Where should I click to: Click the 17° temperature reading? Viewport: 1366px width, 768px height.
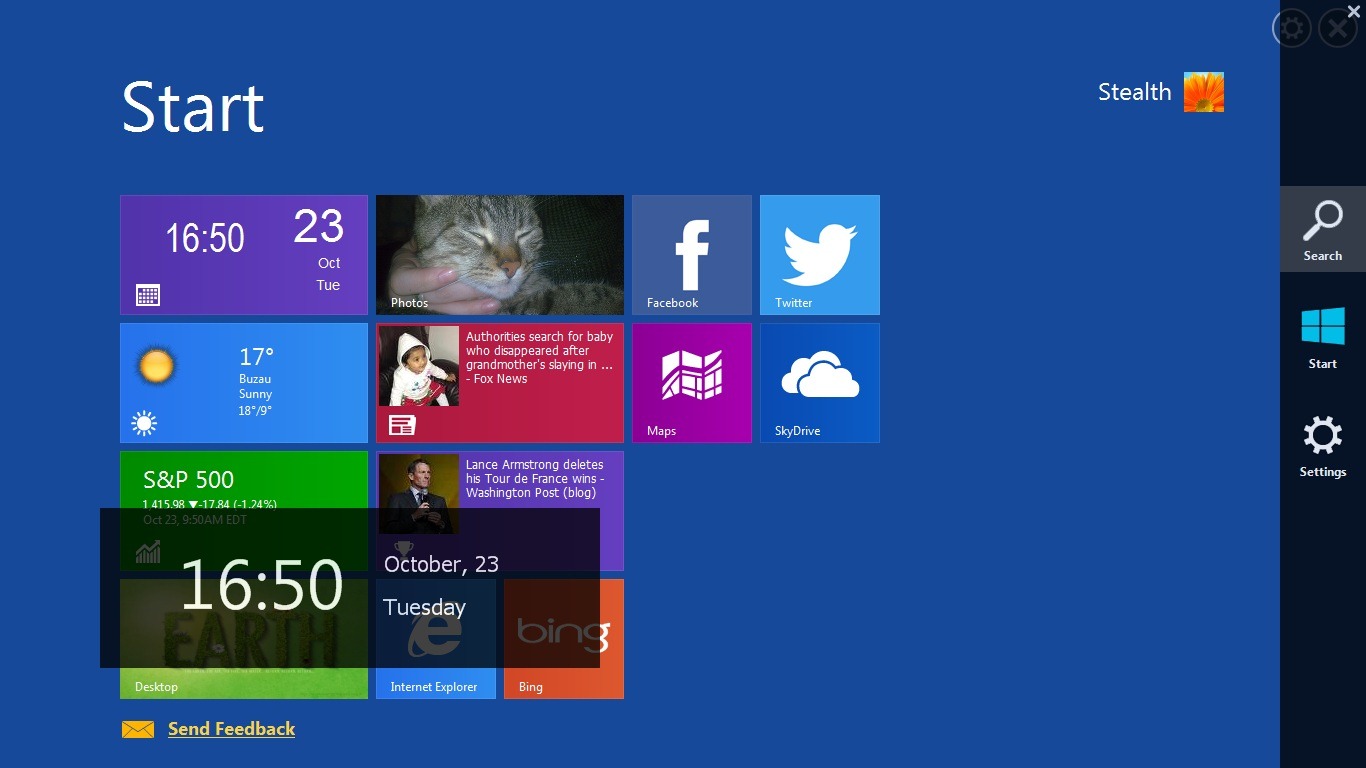(x=256, y=357)
